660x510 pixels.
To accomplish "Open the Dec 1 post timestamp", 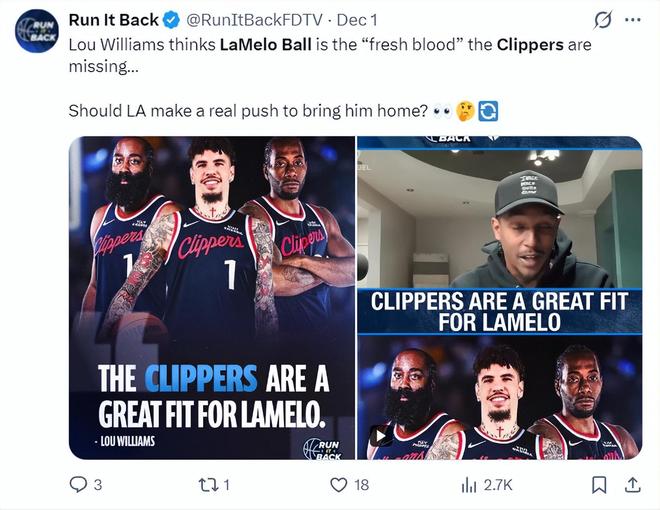I will pyautogui.click(x=357, y=20).
